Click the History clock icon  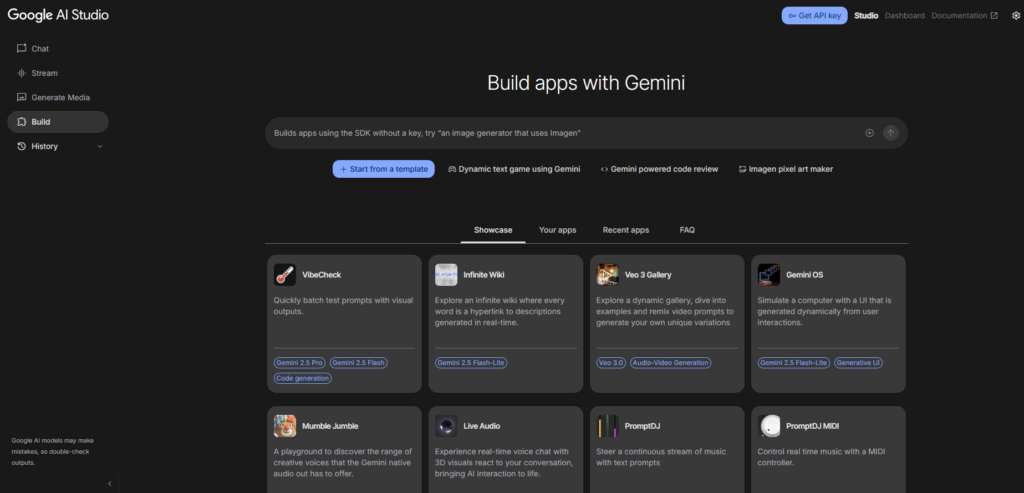pos(22,146)
